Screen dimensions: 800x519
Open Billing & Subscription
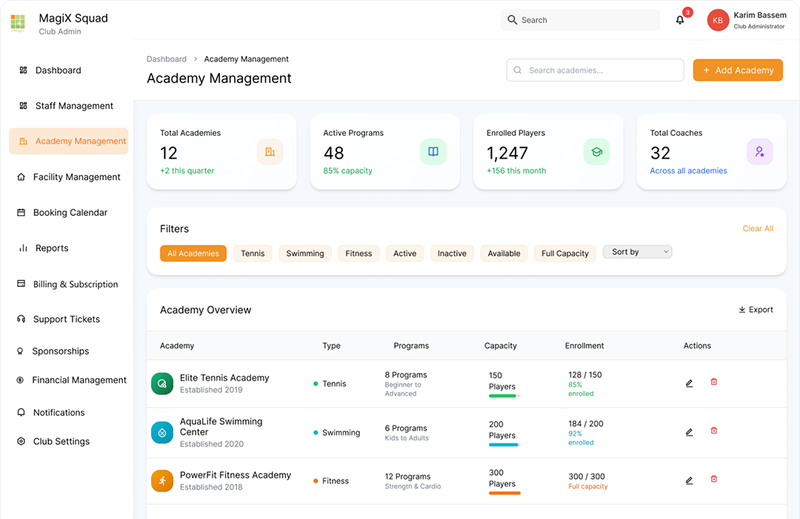point(67,284)
